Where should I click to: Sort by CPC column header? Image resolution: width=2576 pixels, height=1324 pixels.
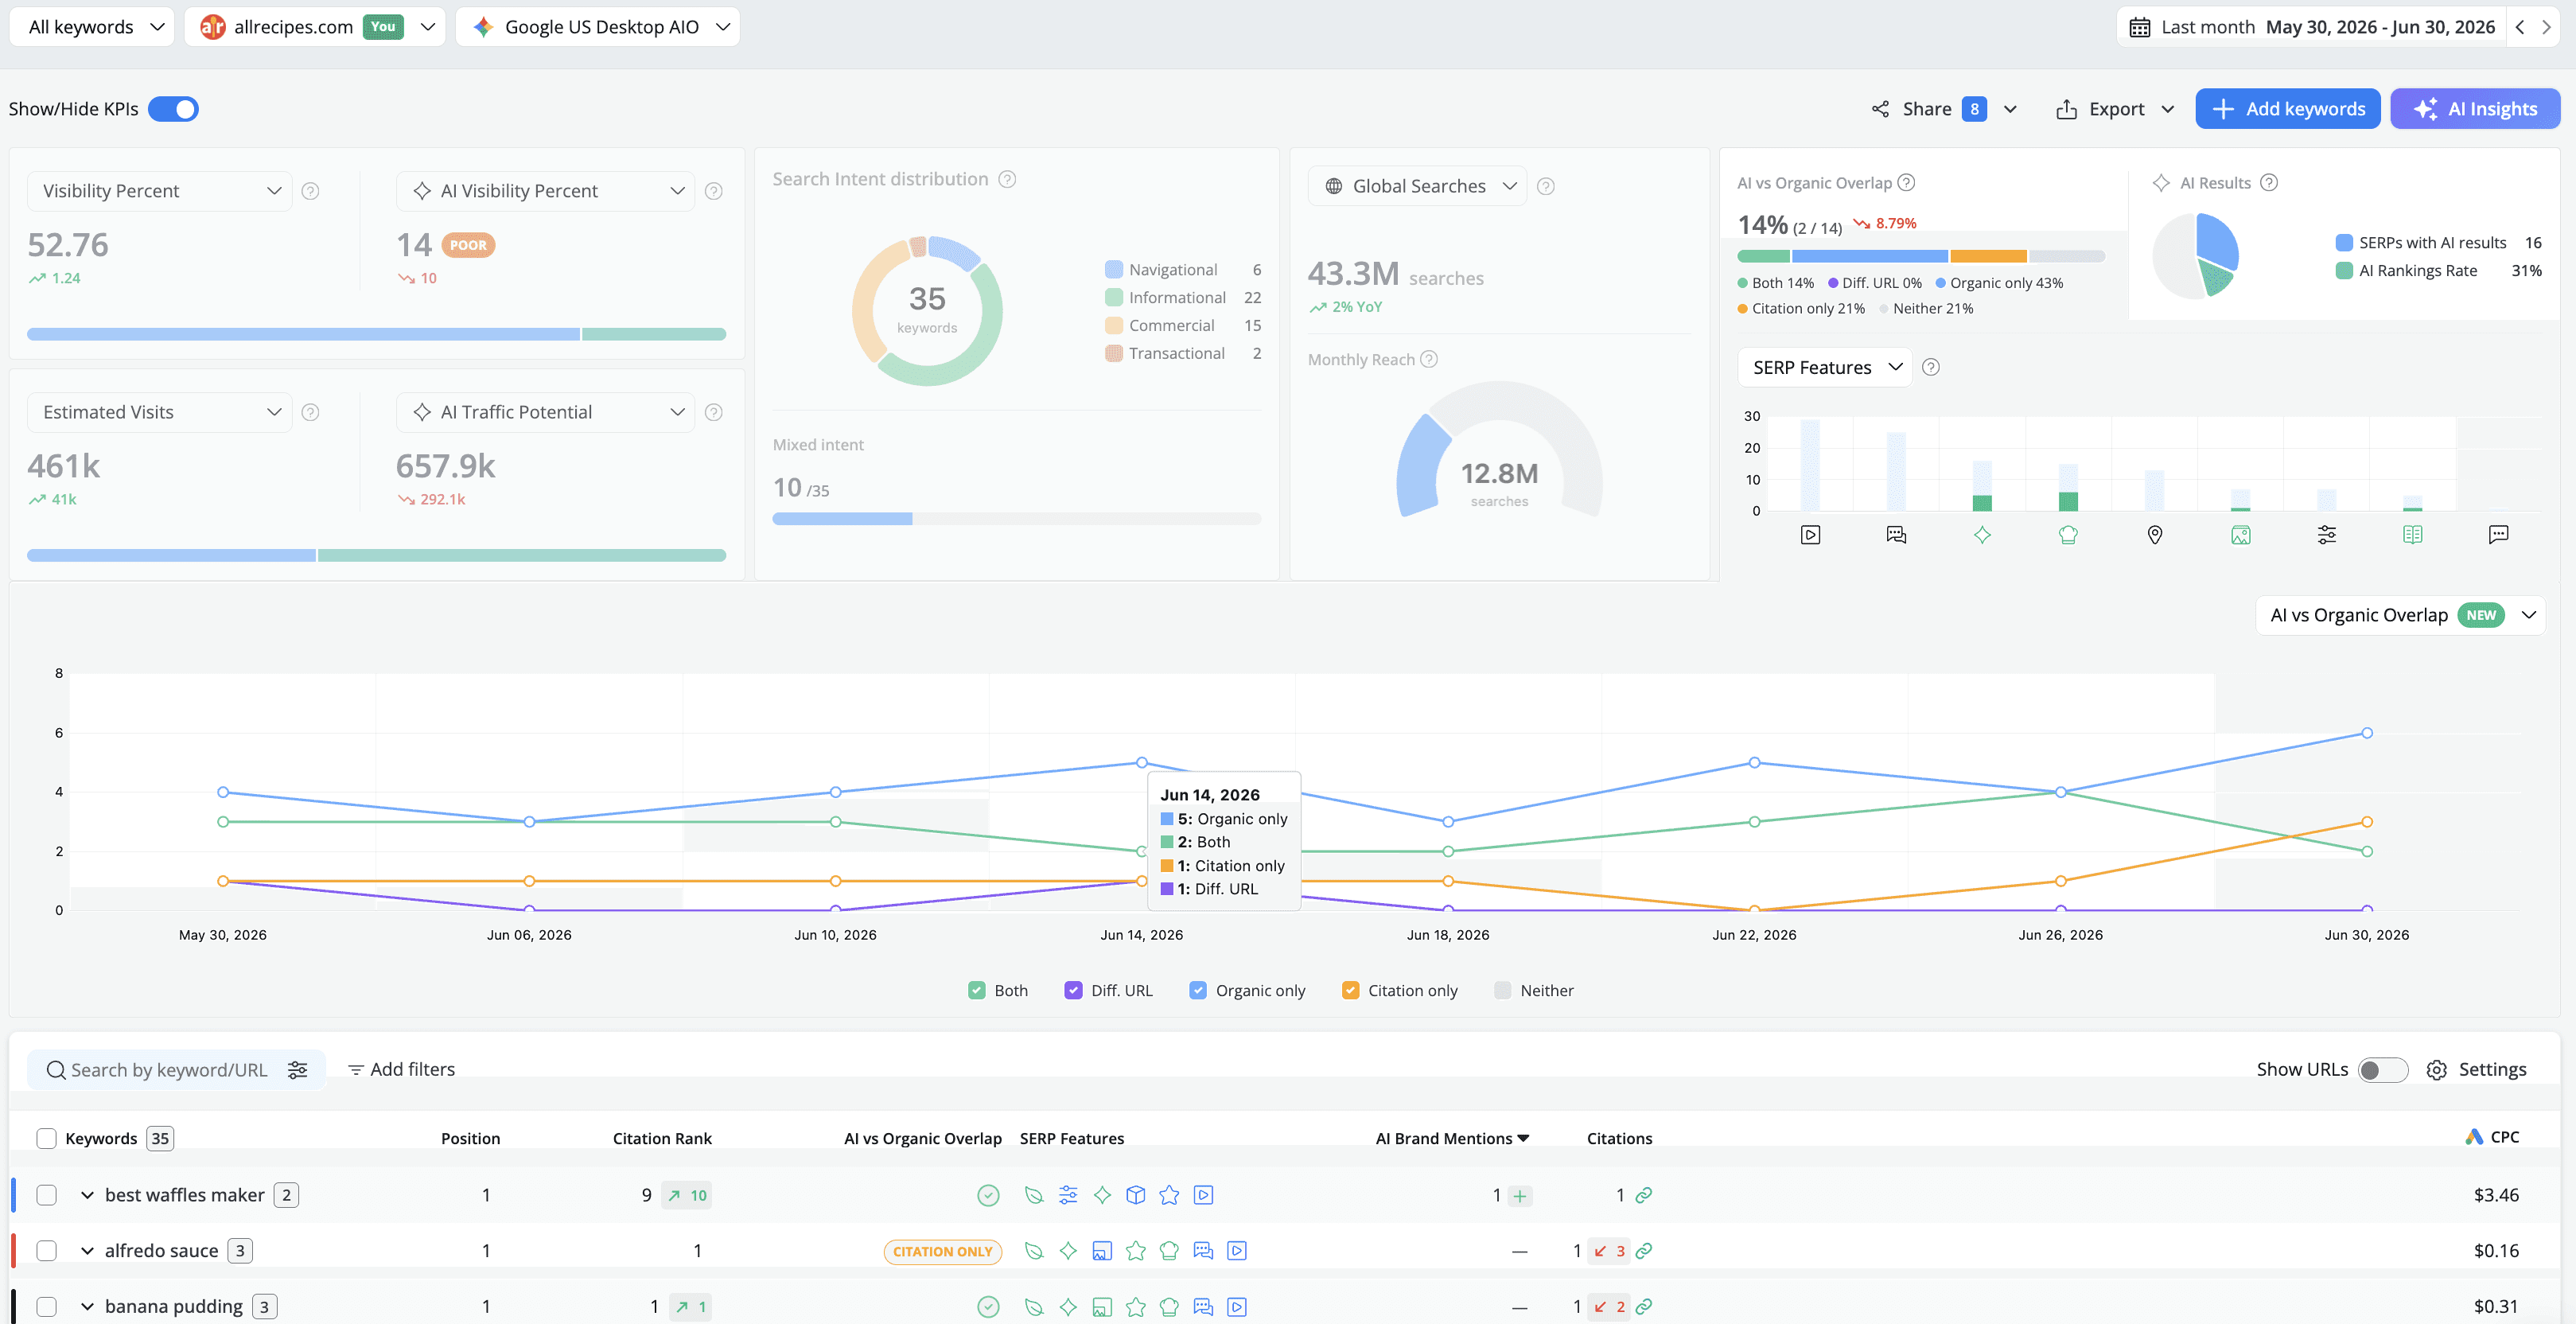(2492, 1137)
